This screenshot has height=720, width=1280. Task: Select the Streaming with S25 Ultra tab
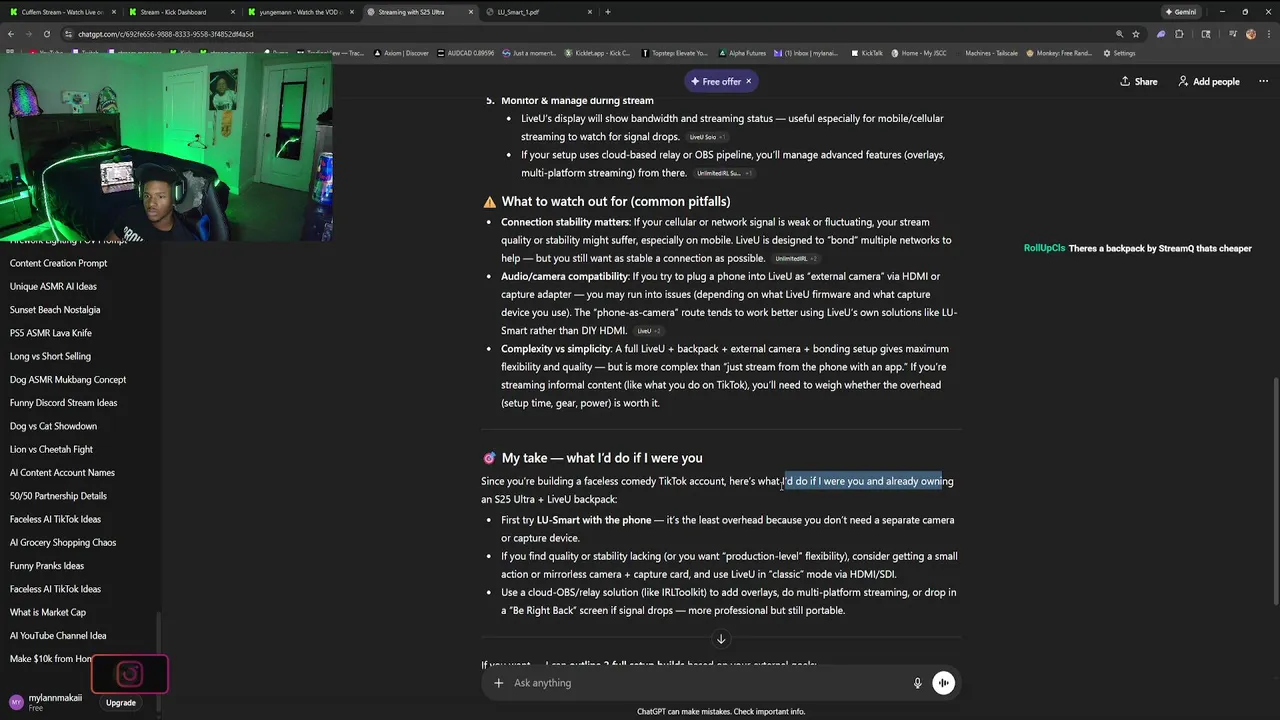pos(418,12)
